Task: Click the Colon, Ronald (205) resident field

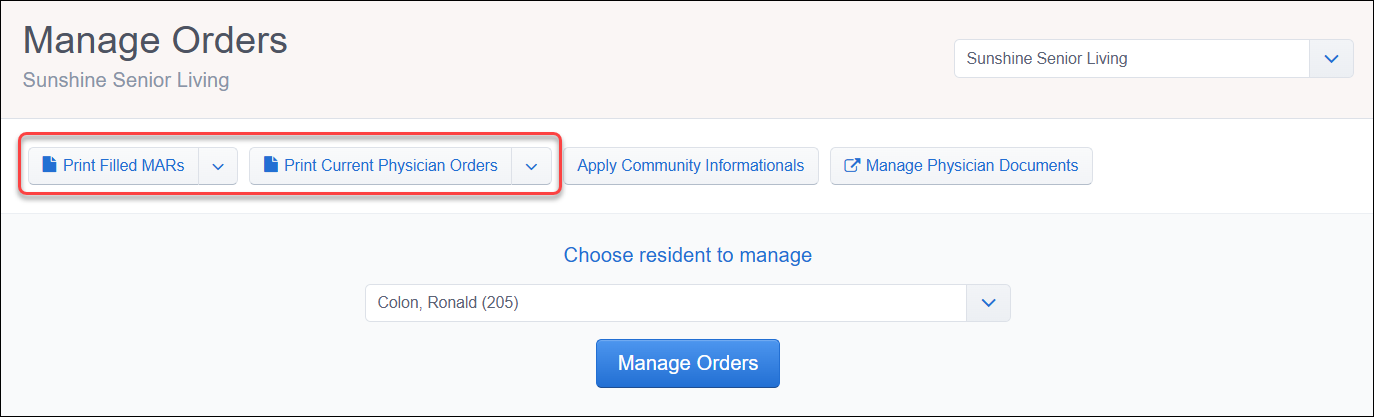Action: pos(666,303)
